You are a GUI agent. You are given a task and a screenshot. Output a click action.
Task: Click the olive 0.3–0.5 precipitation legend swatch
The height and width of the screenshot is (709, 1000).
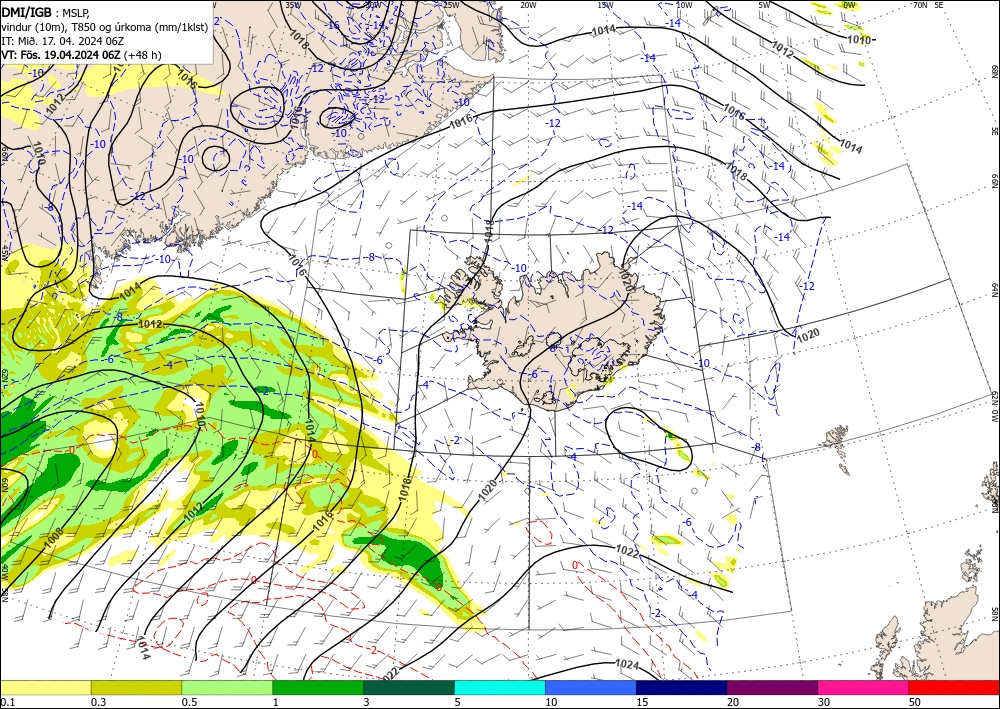point(136,687)
